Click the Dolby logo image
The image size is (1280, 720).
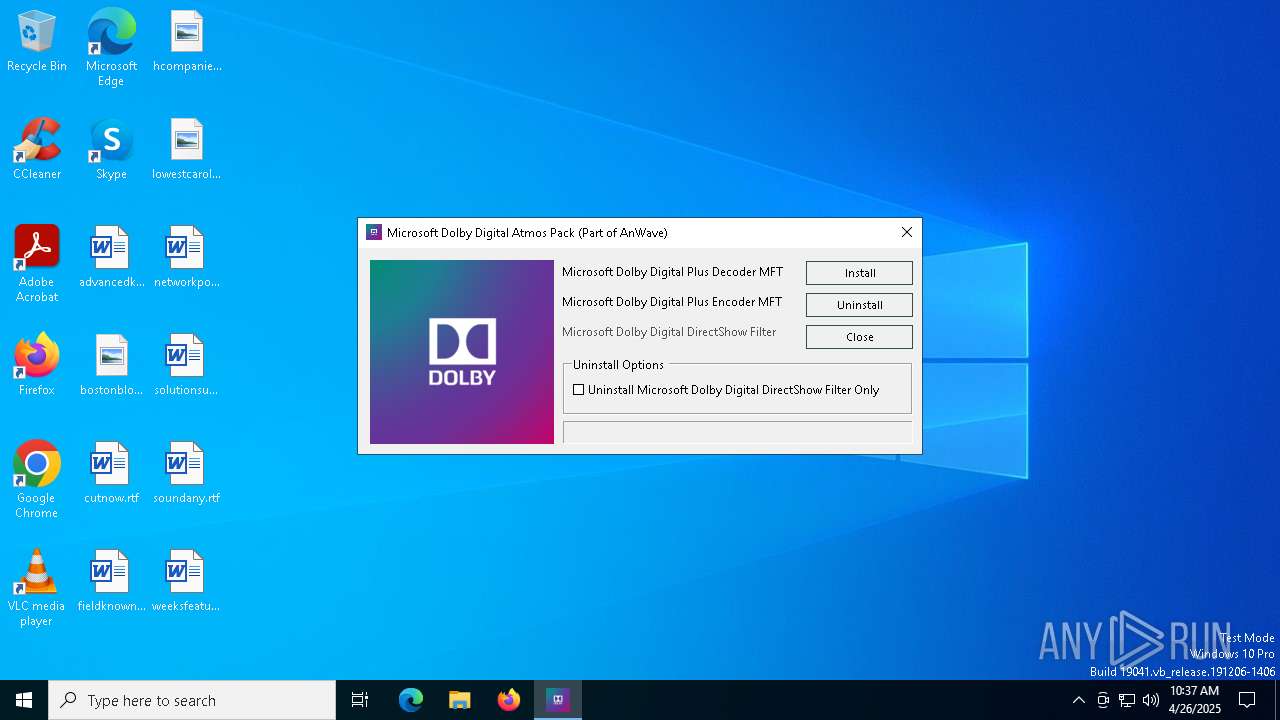click(462, 352)
